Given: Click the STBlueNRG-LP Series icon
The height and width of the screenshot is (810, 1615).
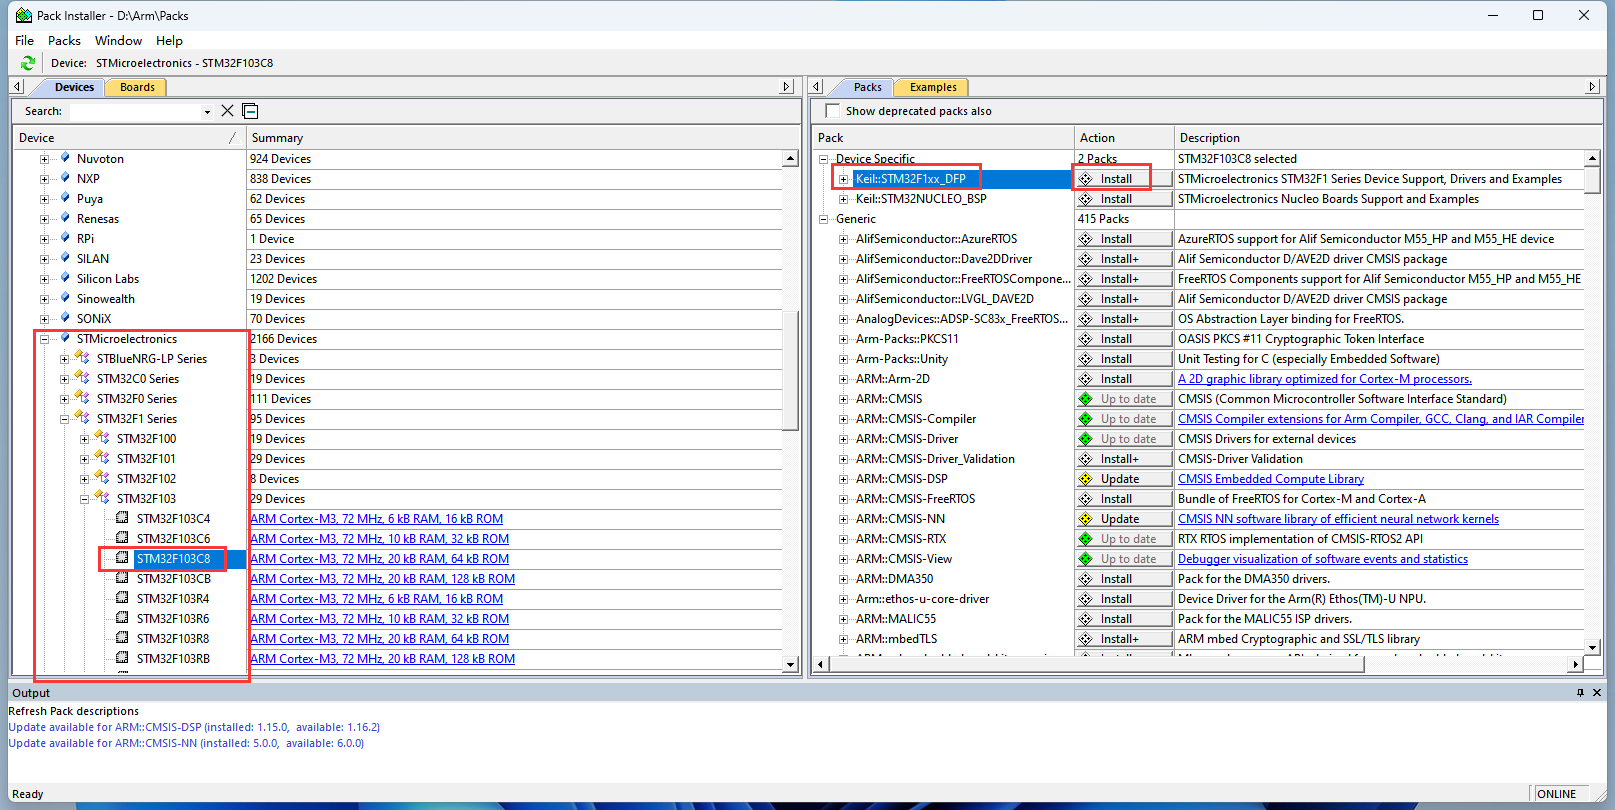Looking at the screenshot, I should pyautogui.click(x=82, y=358).
